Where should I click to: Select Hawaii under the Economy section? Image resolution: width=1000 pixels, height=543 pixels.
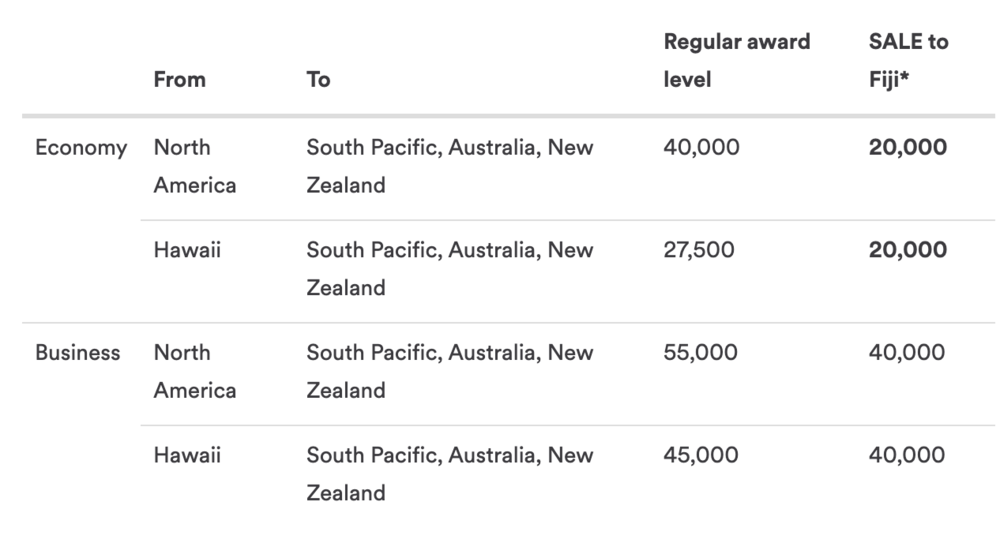[187, 250]
